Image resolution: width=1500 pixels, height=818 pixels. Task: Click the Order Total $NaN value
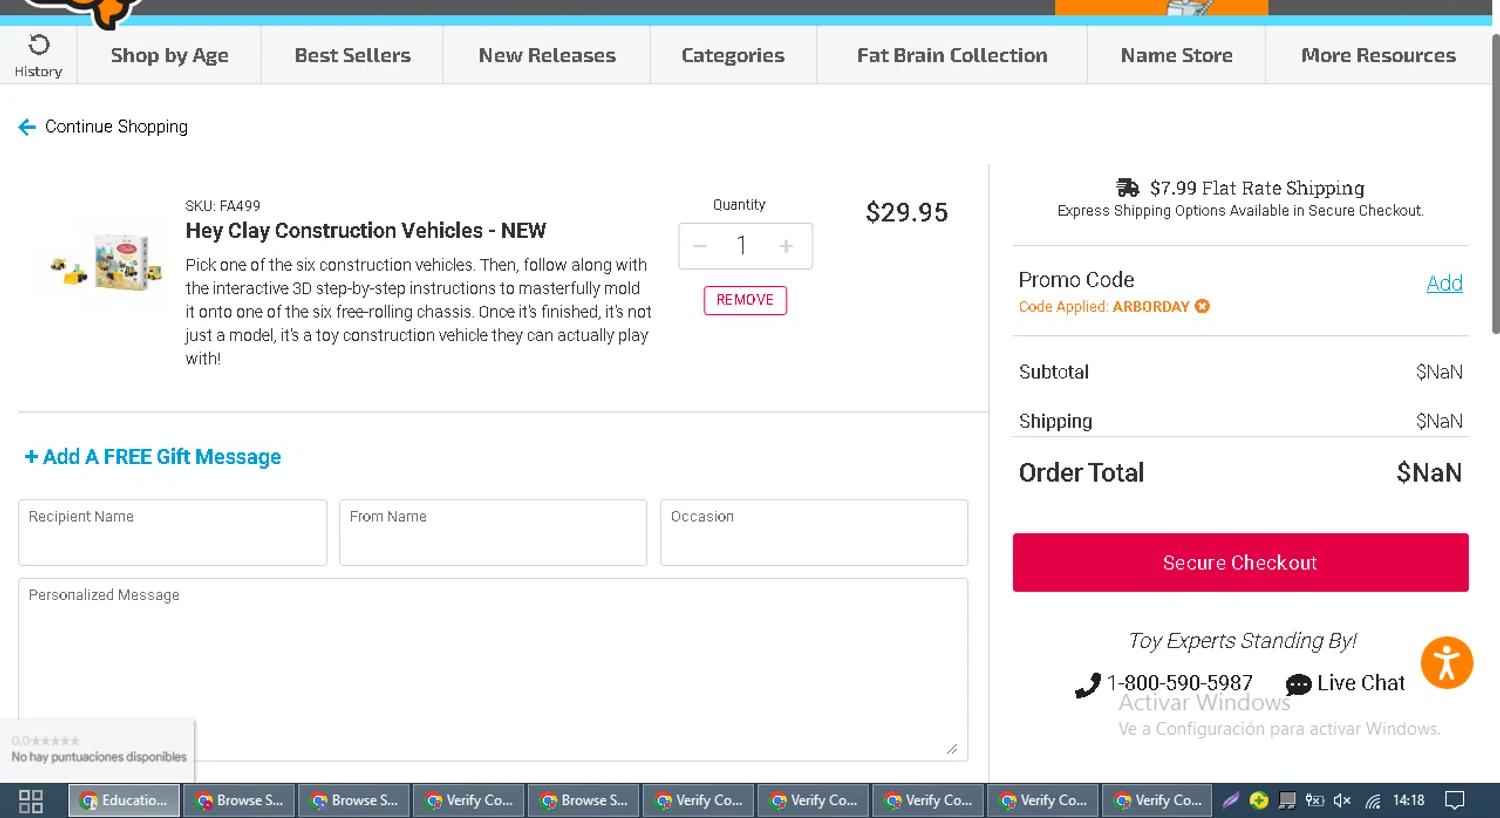click(1429, 473)
